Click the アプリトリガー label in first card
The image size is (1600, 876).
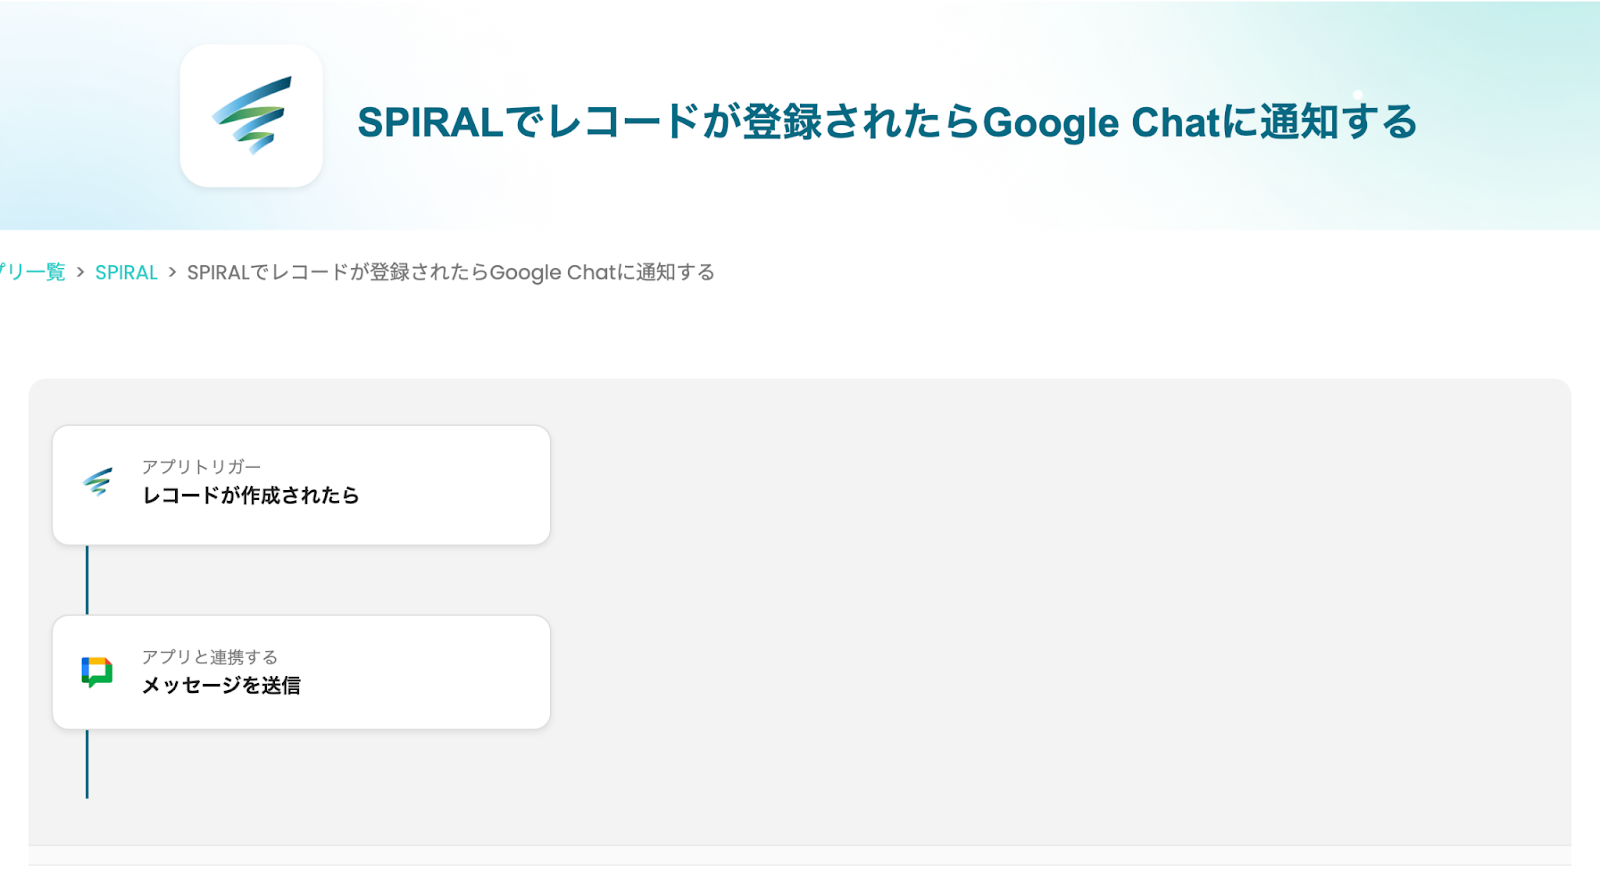point(201,466)
